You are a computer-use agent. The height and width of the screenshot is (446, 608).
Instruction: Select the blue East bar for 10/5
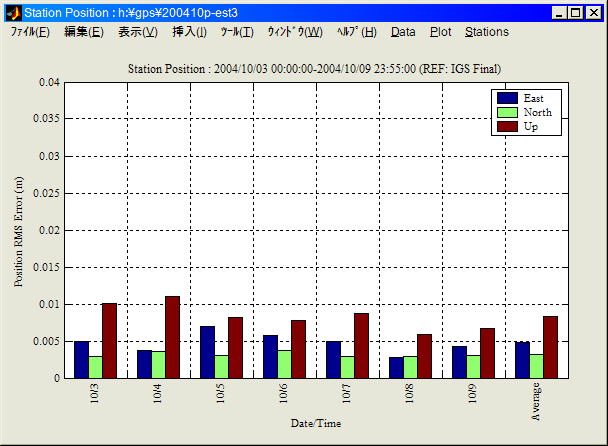pyautogui.click(x=207, y=352)
